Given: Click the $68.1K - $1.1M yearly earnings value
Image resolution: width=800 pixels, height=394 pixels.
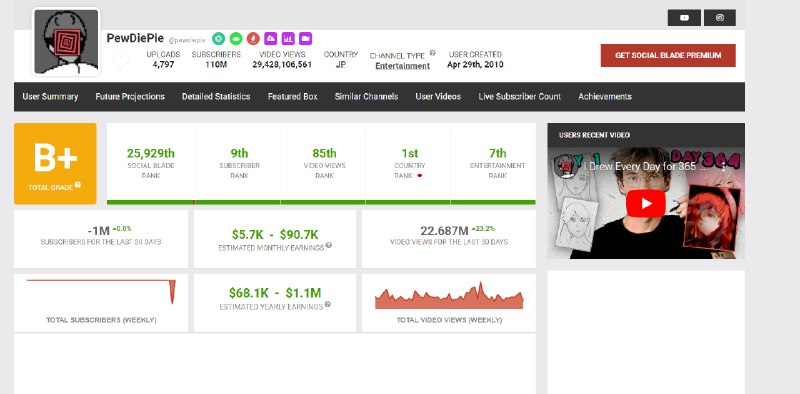Looking at the screenshot, I should tap(275, 293).
